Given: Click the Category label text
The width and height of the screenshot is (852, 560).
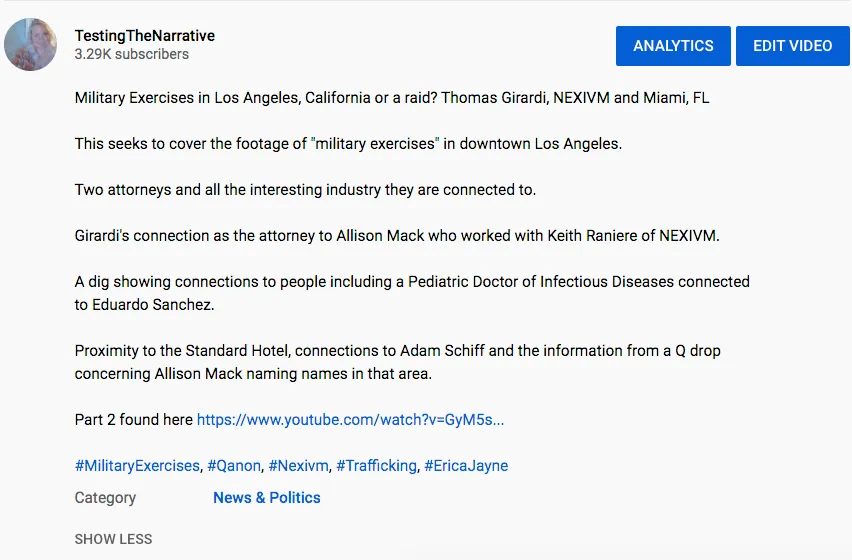Looking at the screenshot, I should 105,498.
